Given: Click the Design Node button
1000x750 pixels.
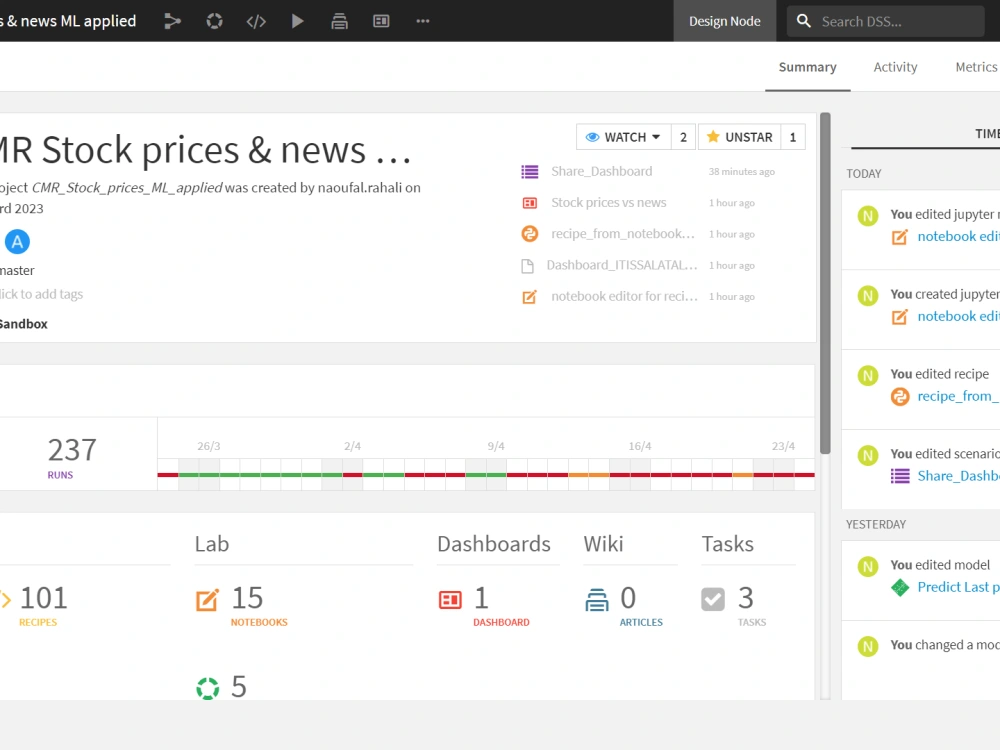Looking at the screenshot, I should click(x=724, y=21).
